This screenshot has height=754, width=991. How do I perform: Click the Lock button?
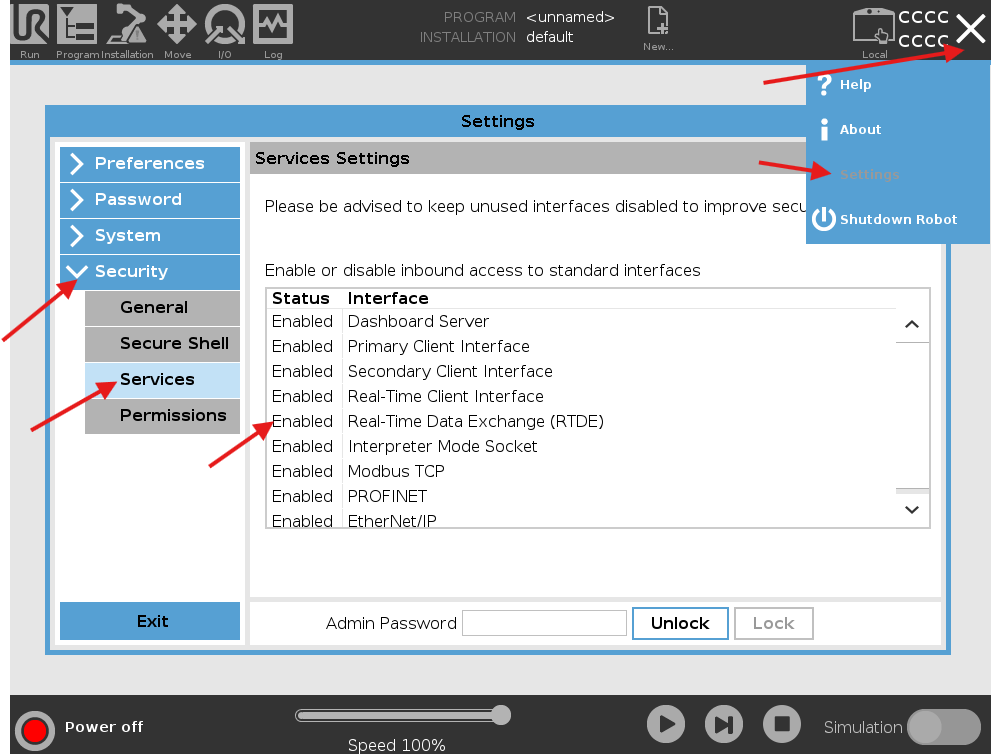[774, 623]
